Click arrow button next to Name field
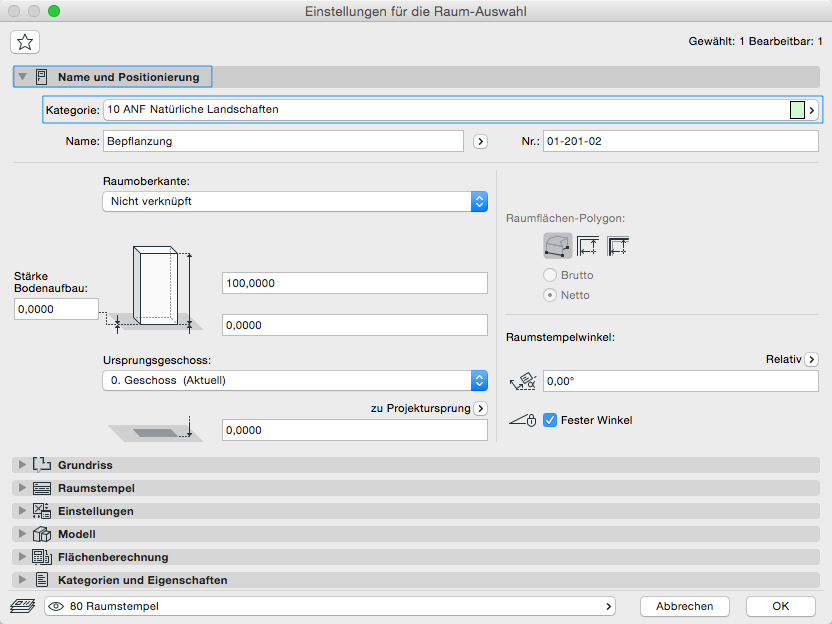Viewport: 832px width, 624px height. tap(480, 142)
